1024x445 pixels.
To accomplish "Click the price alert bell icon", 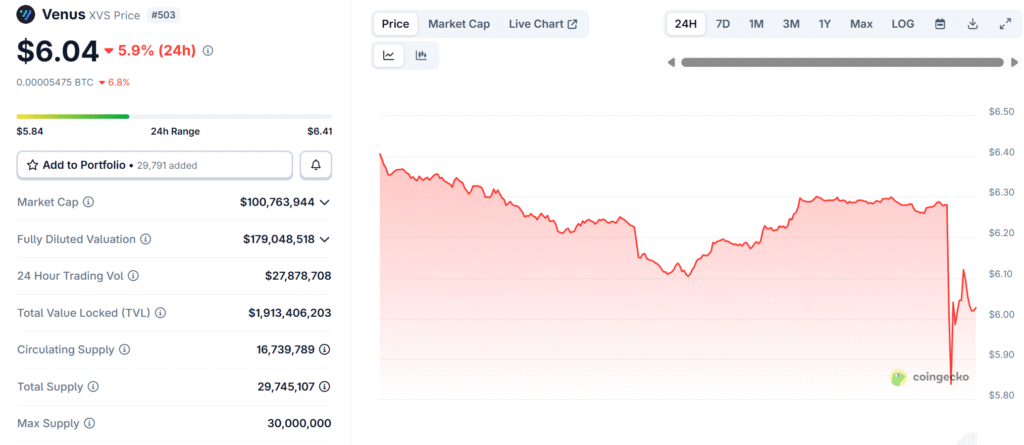I will point(316,165).
